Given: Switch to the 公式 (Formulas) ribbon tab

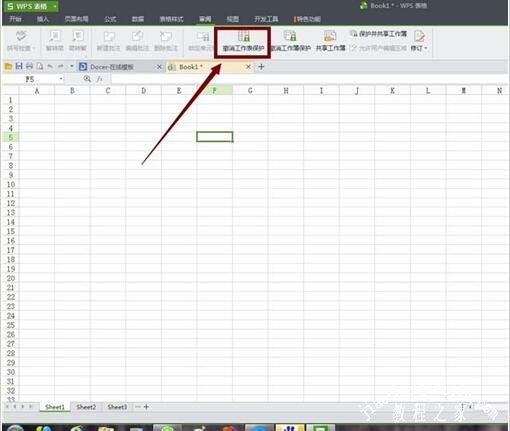Looking at the screenshot, I should pyautogui.click(x=110, y=19).
